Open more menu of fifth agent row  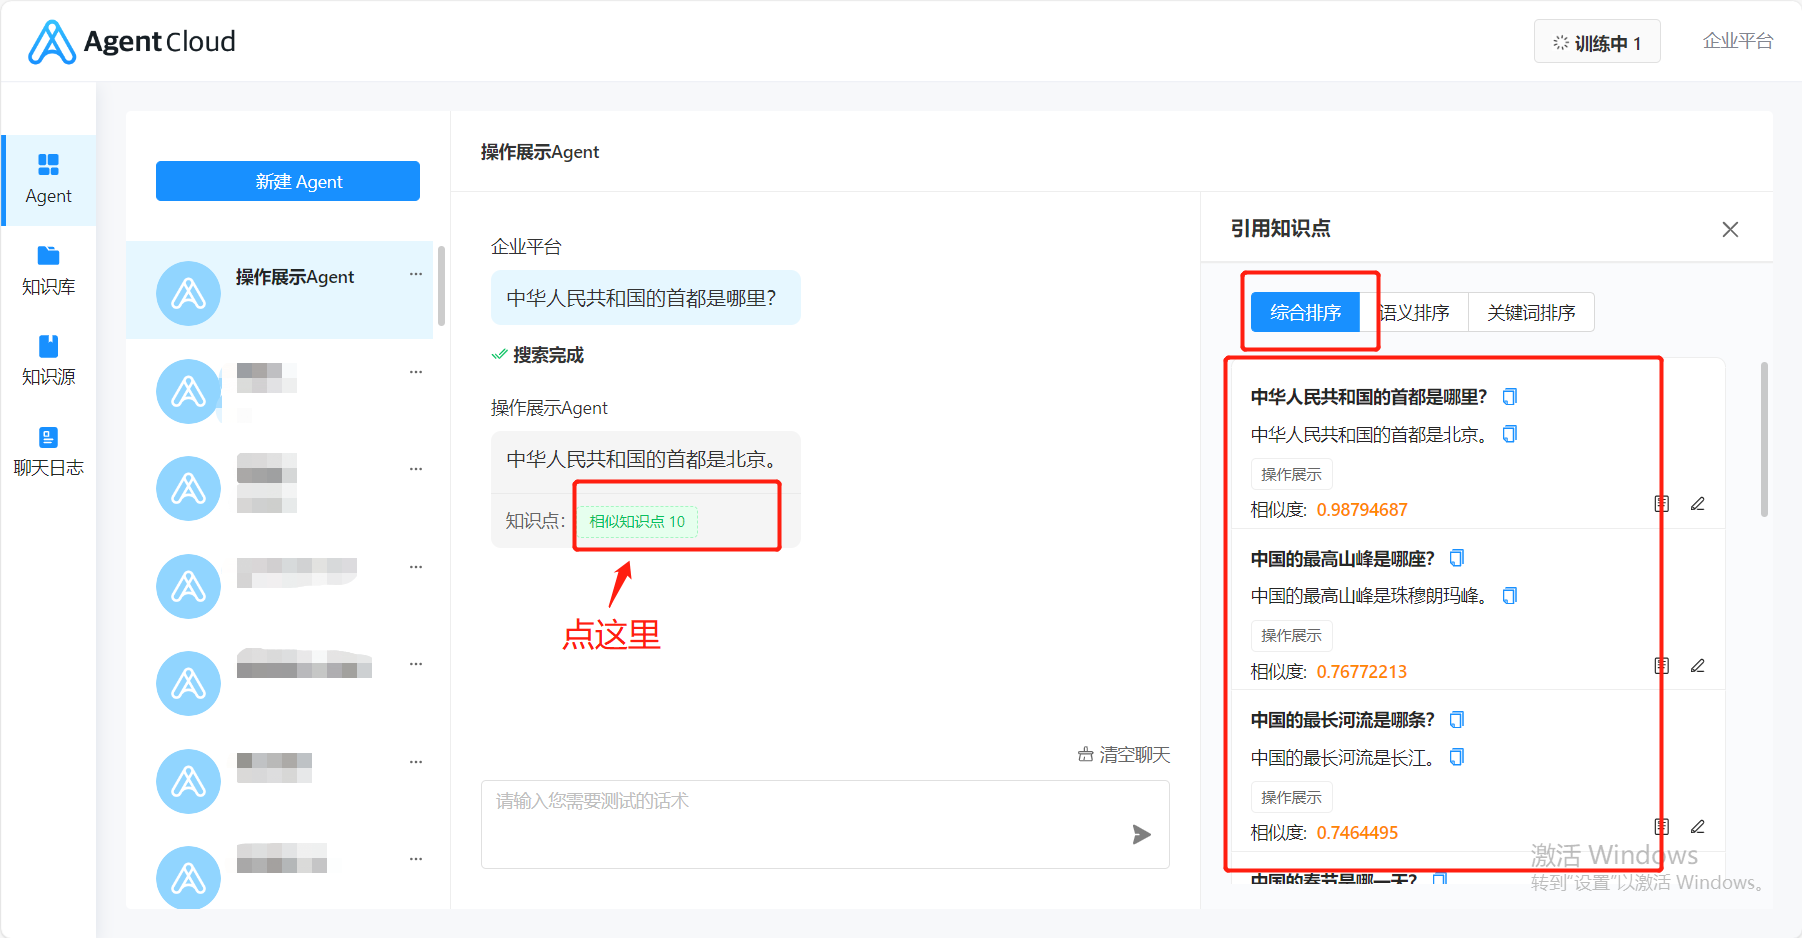[416, 664]
